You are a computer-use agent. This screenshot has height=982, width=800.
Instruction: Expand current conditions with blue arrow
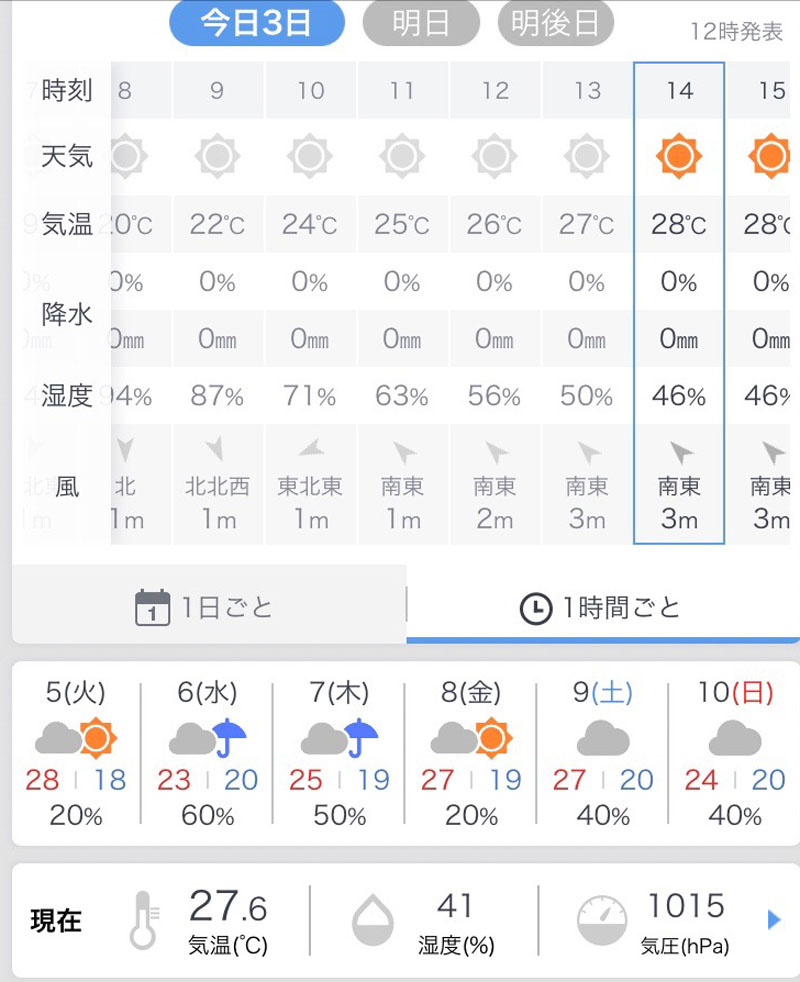[773, 919]
